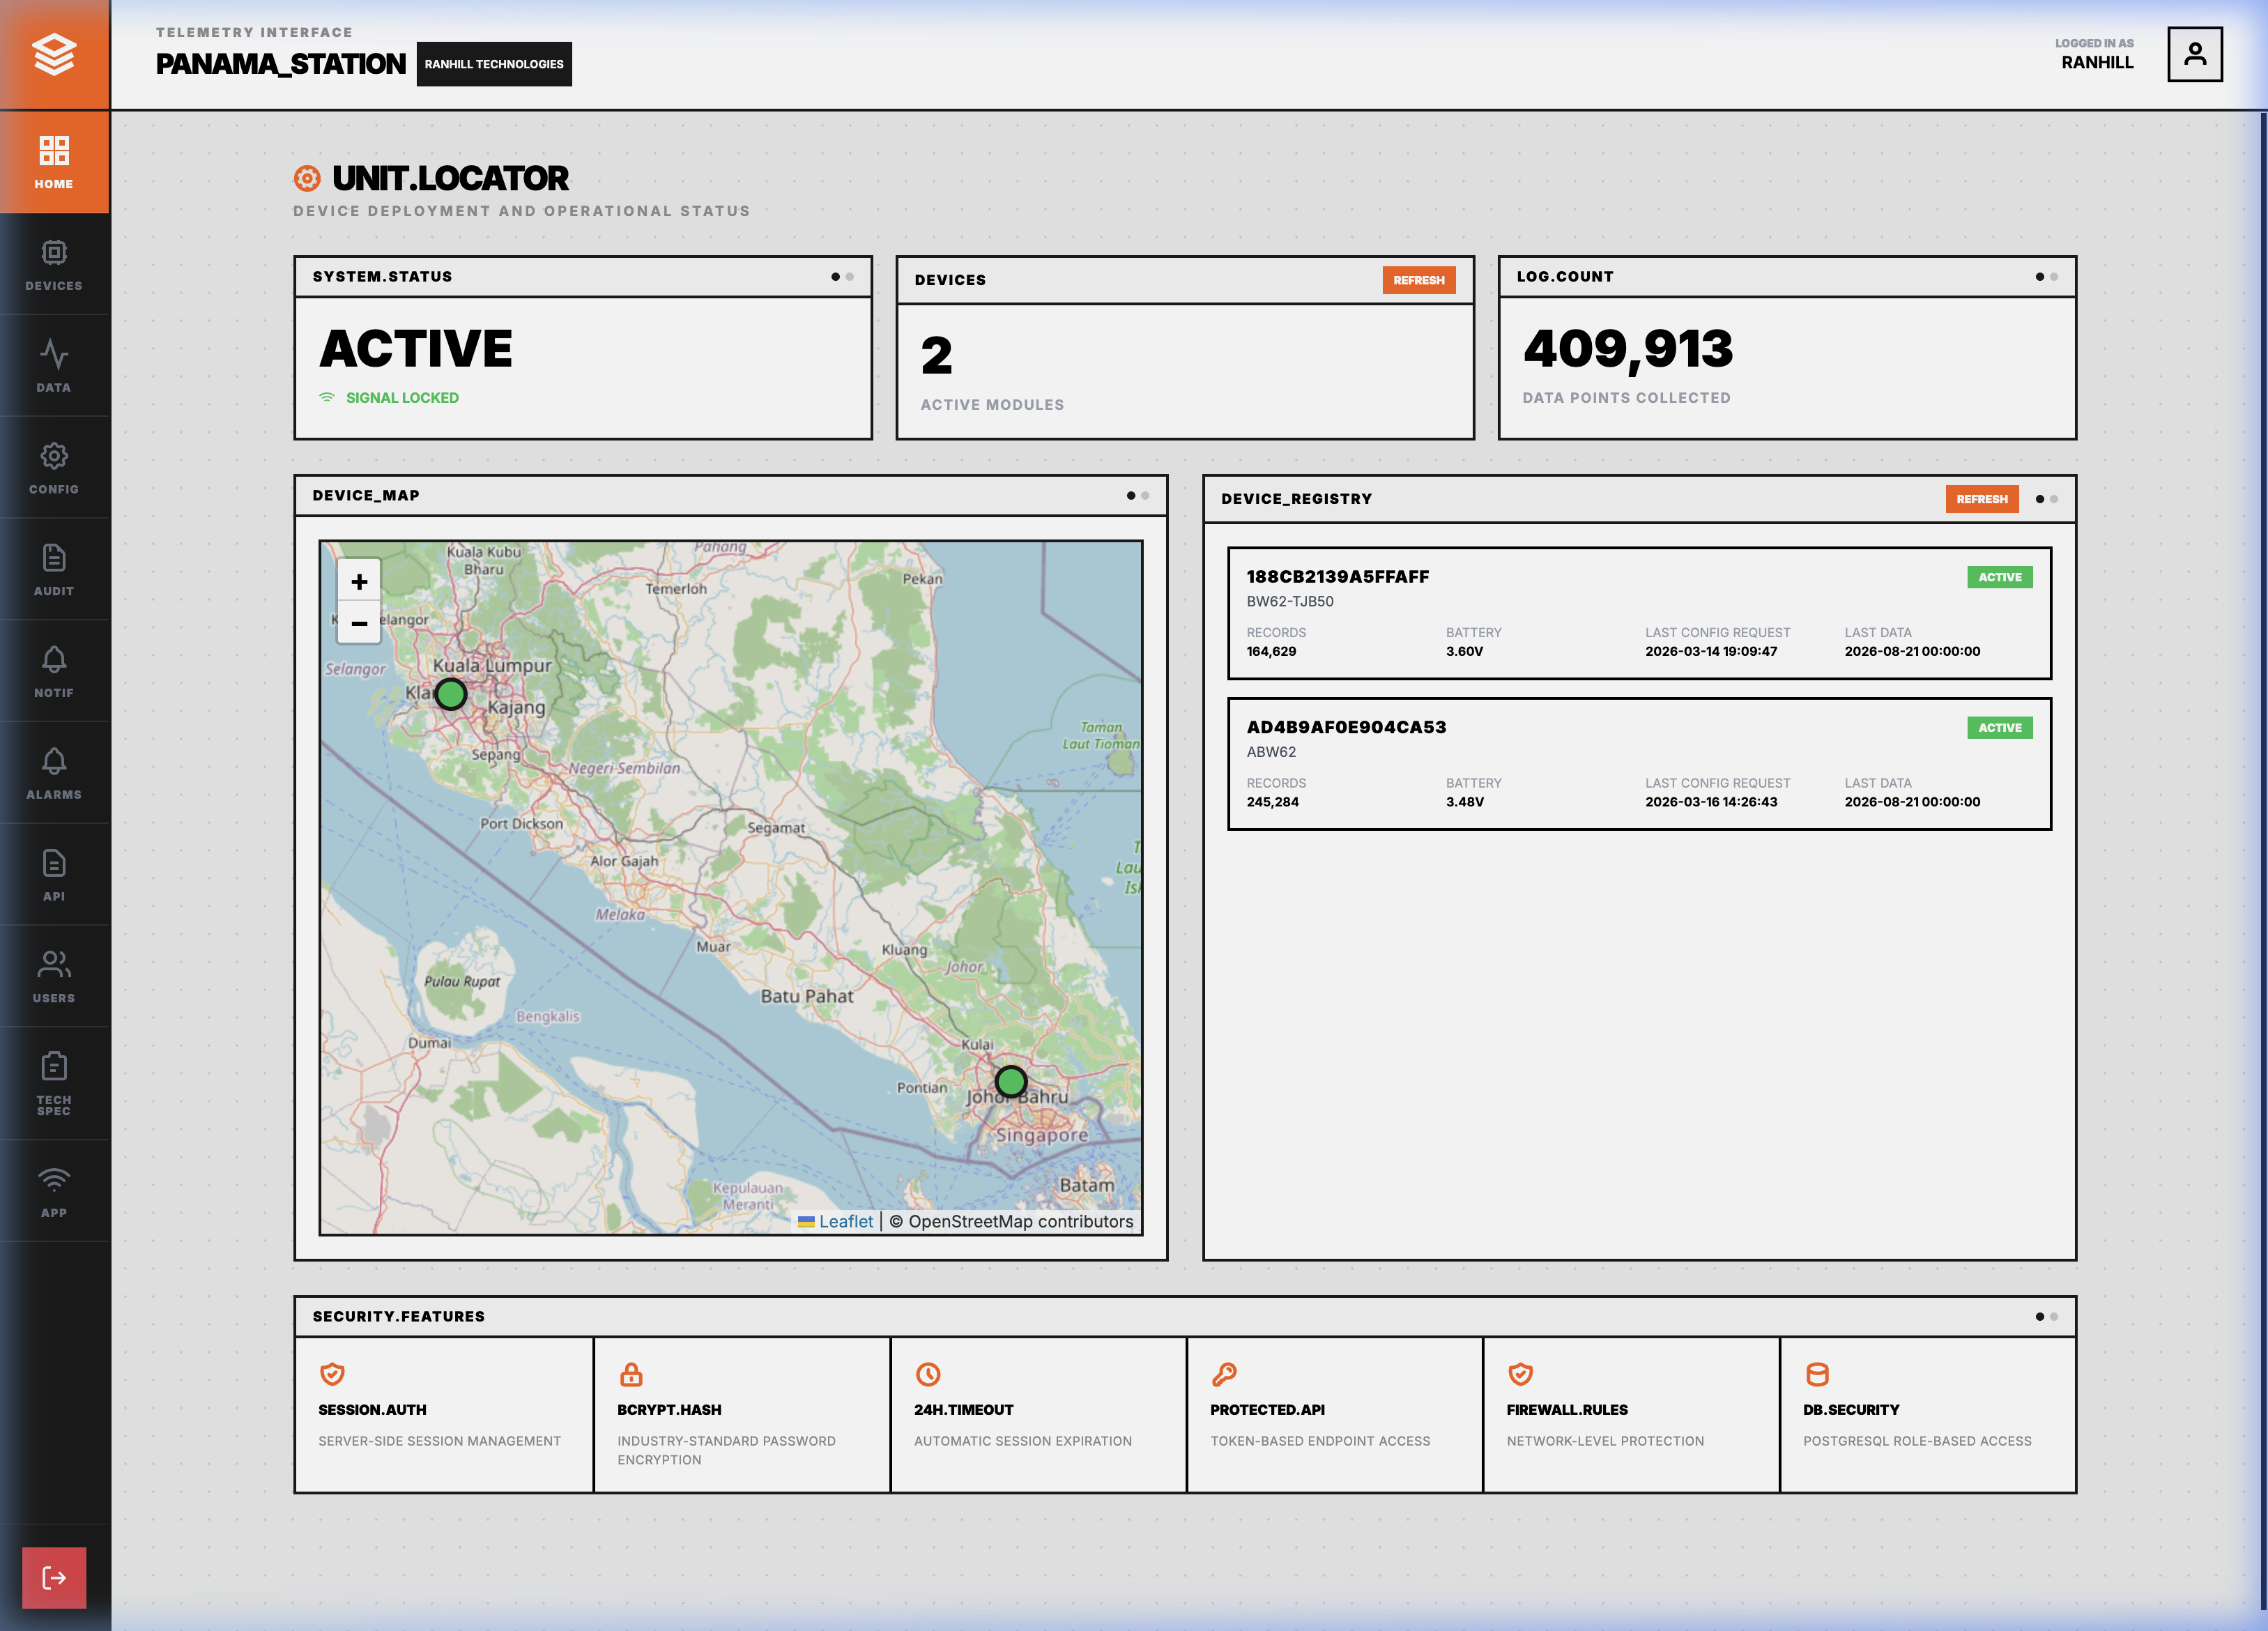Click the 24H.Timeout clock icon
The width and height of the screenshot is (2268, 1631).
tap(928, 1374)
